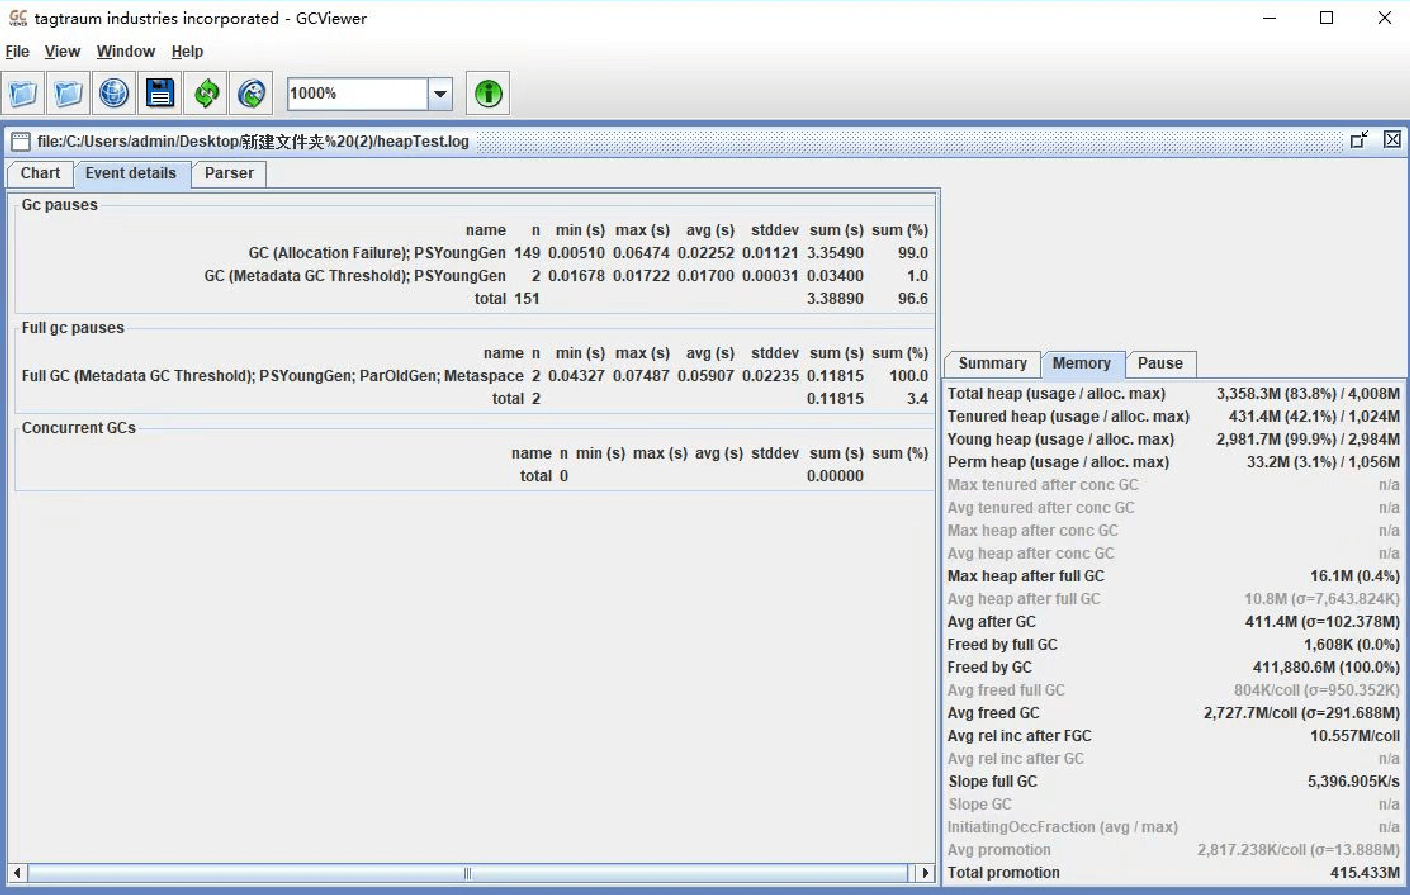Click the 3,358.3M (83.8%) / 4,008M value
1410x895 pixels.
1308,394
